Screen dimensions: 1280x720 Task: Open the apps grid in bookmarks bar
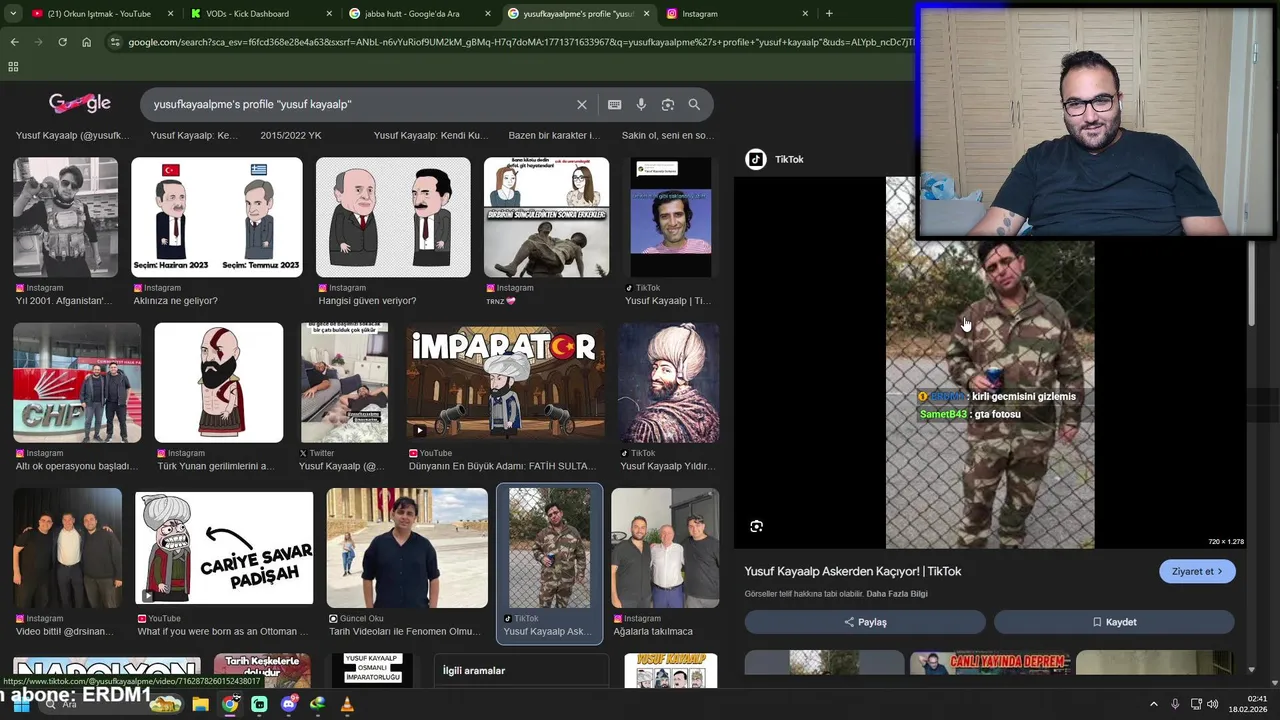[x=13, y=67]
